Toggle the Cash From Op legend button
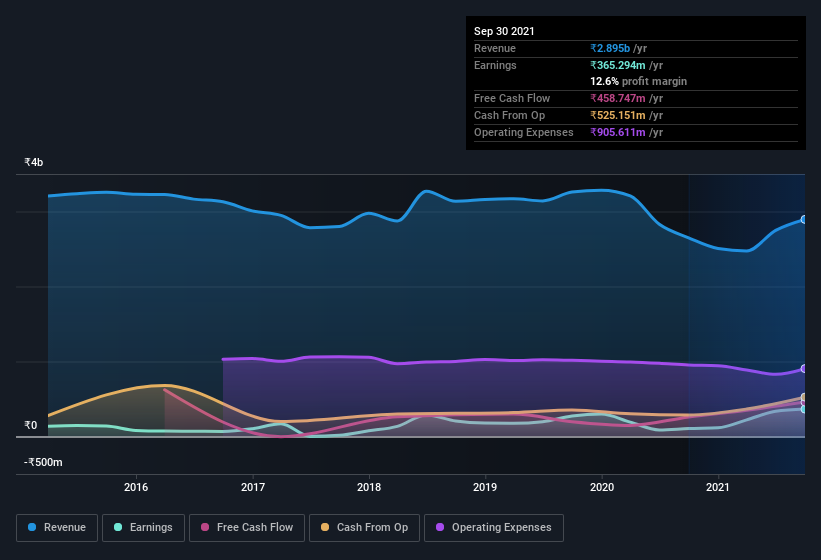 coord(364,528)
